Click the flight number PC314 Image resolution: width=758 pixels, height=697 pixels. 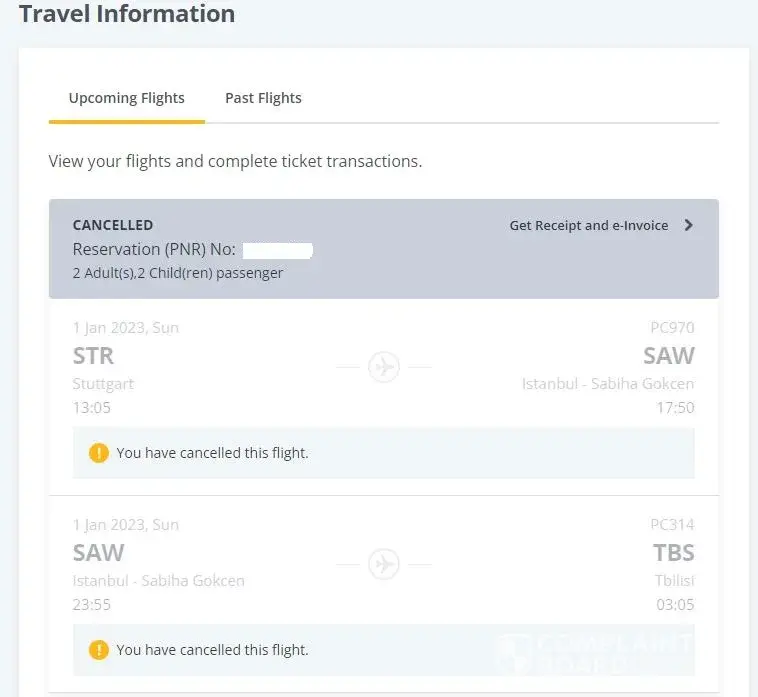(672, 524)
